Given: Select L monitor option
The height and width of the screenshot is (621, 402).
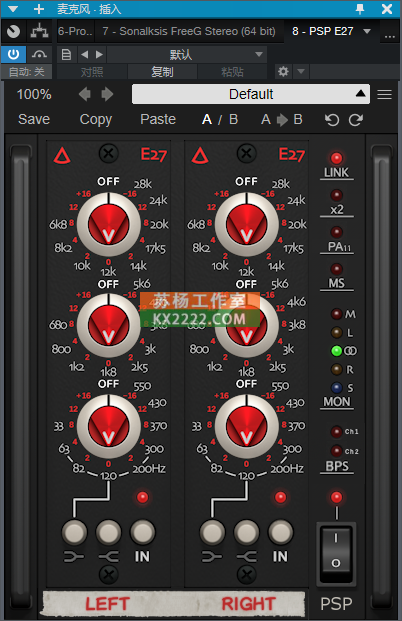Looking at the screenshot, I should click(336, 332).
